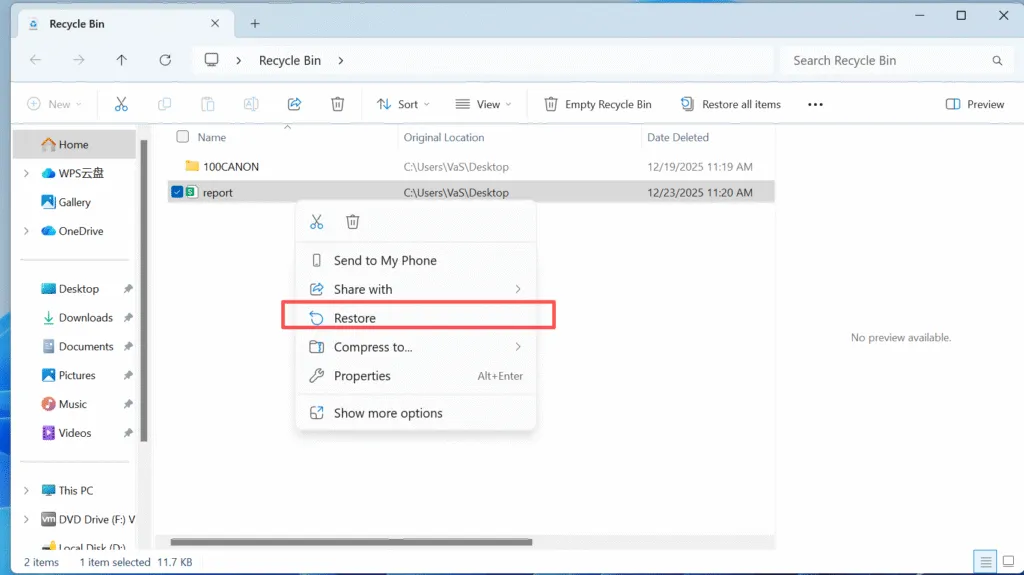Open the View dropdown menu

click(x=483, y=104)
